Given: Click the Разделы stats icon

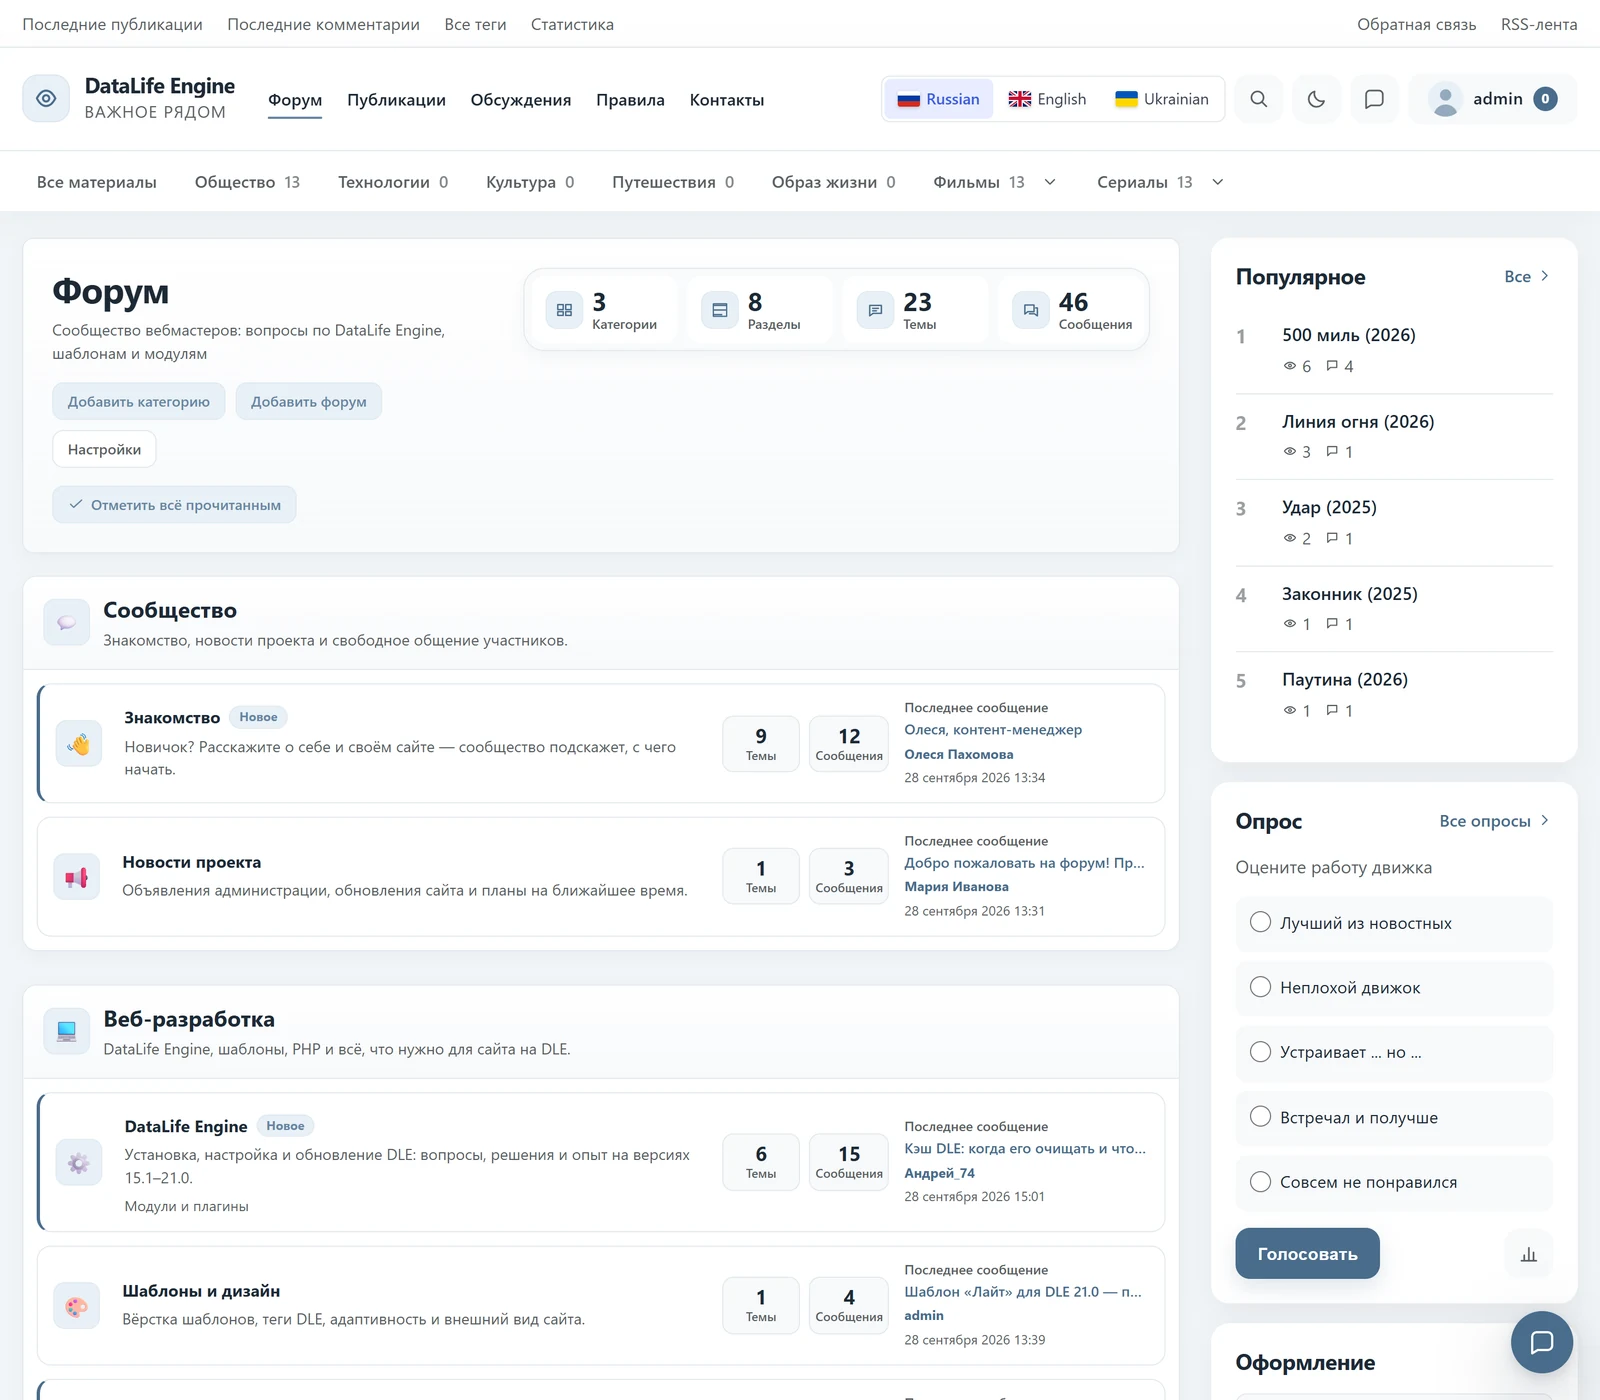Looking at the screenshot, I should 720,310.
